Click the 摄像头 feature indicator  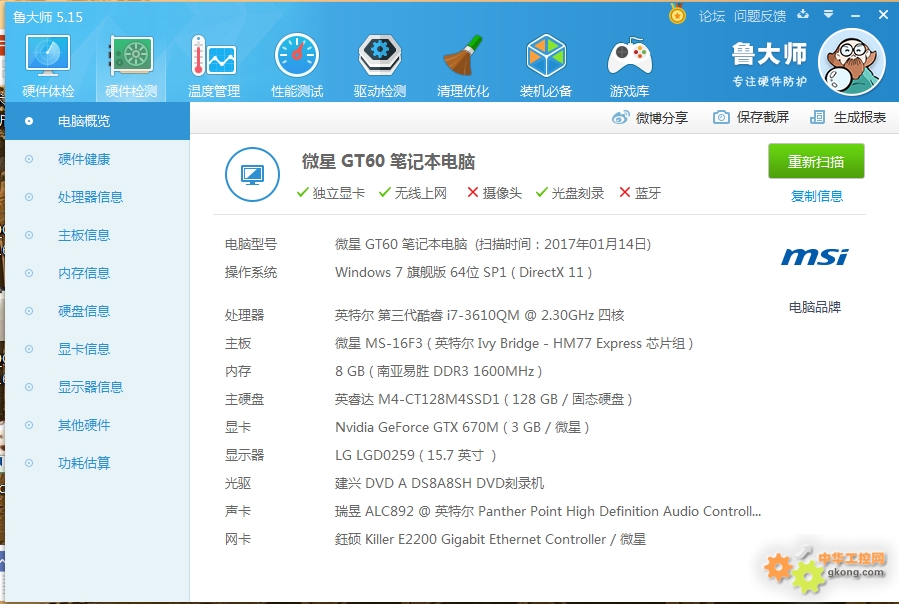click(494, 193)
